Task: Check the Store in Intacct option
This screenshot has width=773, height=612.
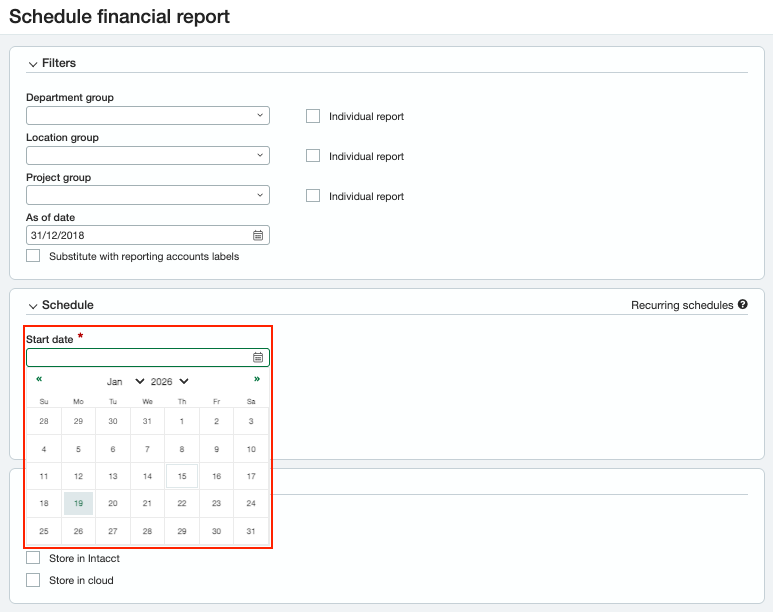Action: pyautogui.click(x=33, y=558)
